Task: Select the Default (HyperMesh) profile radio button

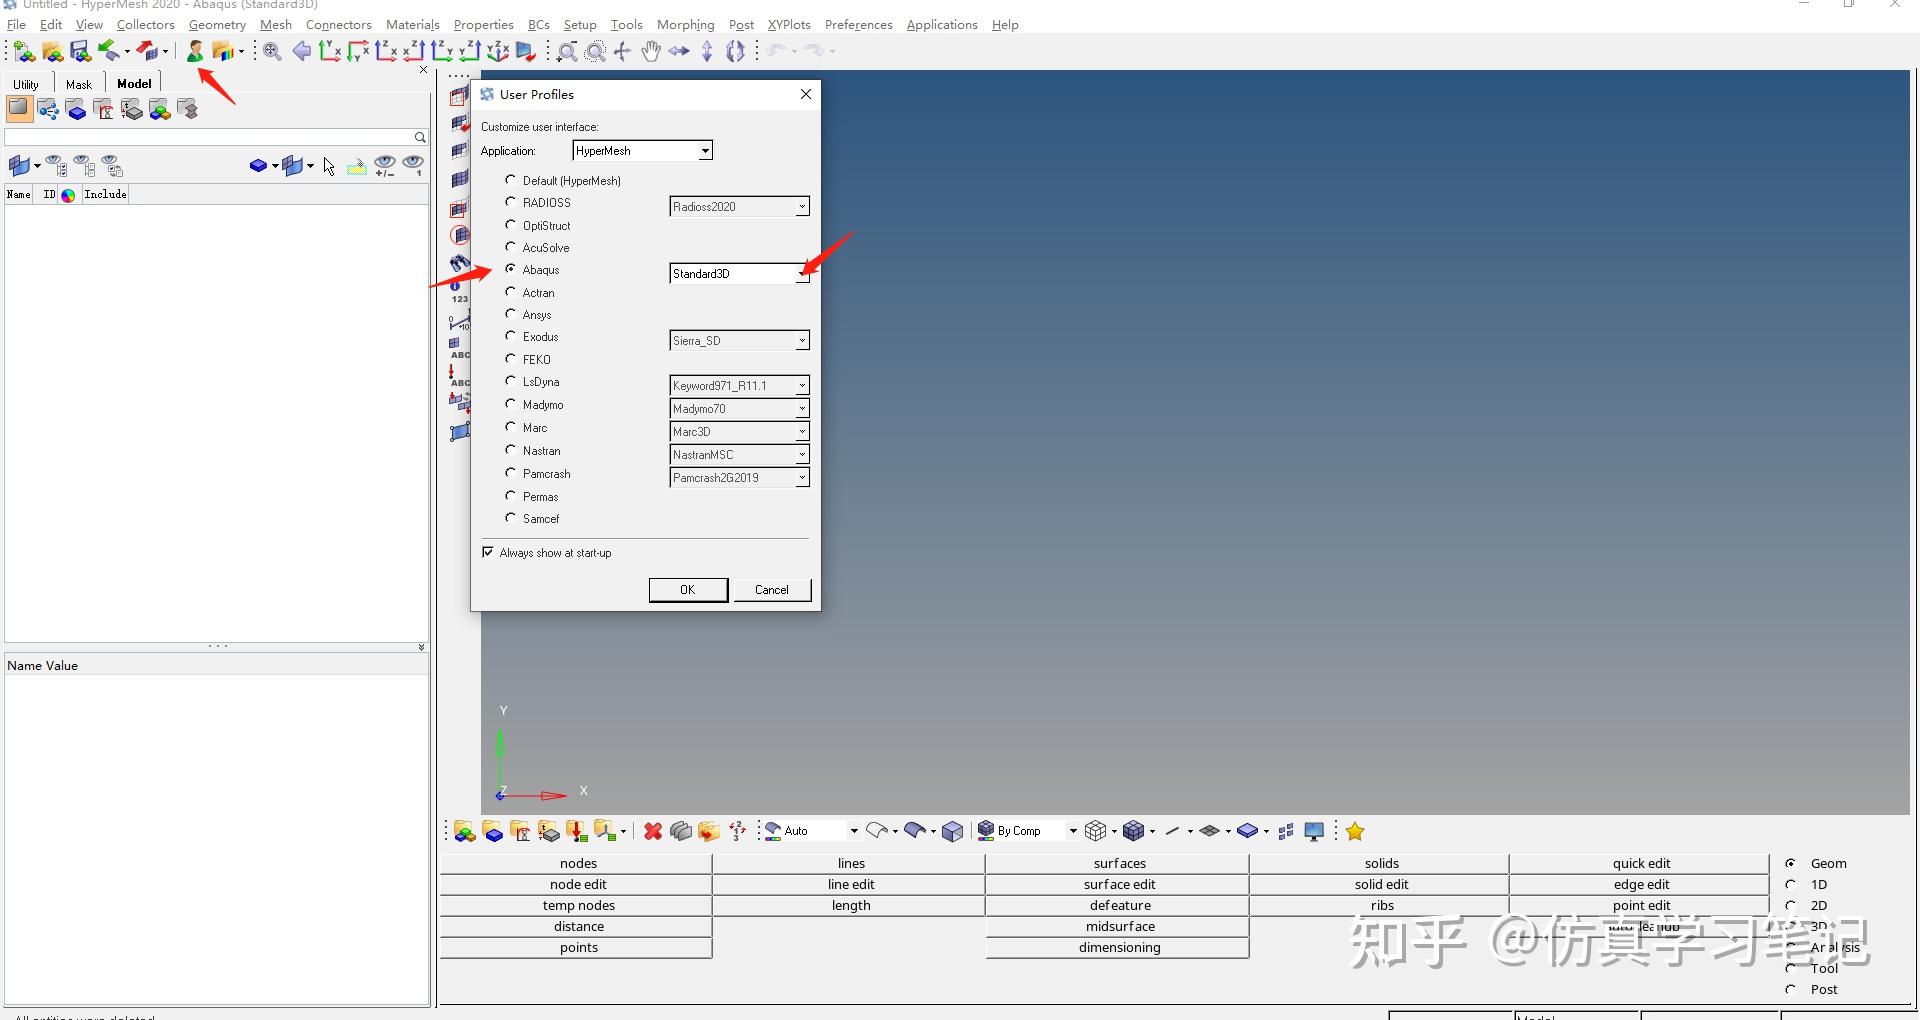Action: tap(511, 180)
